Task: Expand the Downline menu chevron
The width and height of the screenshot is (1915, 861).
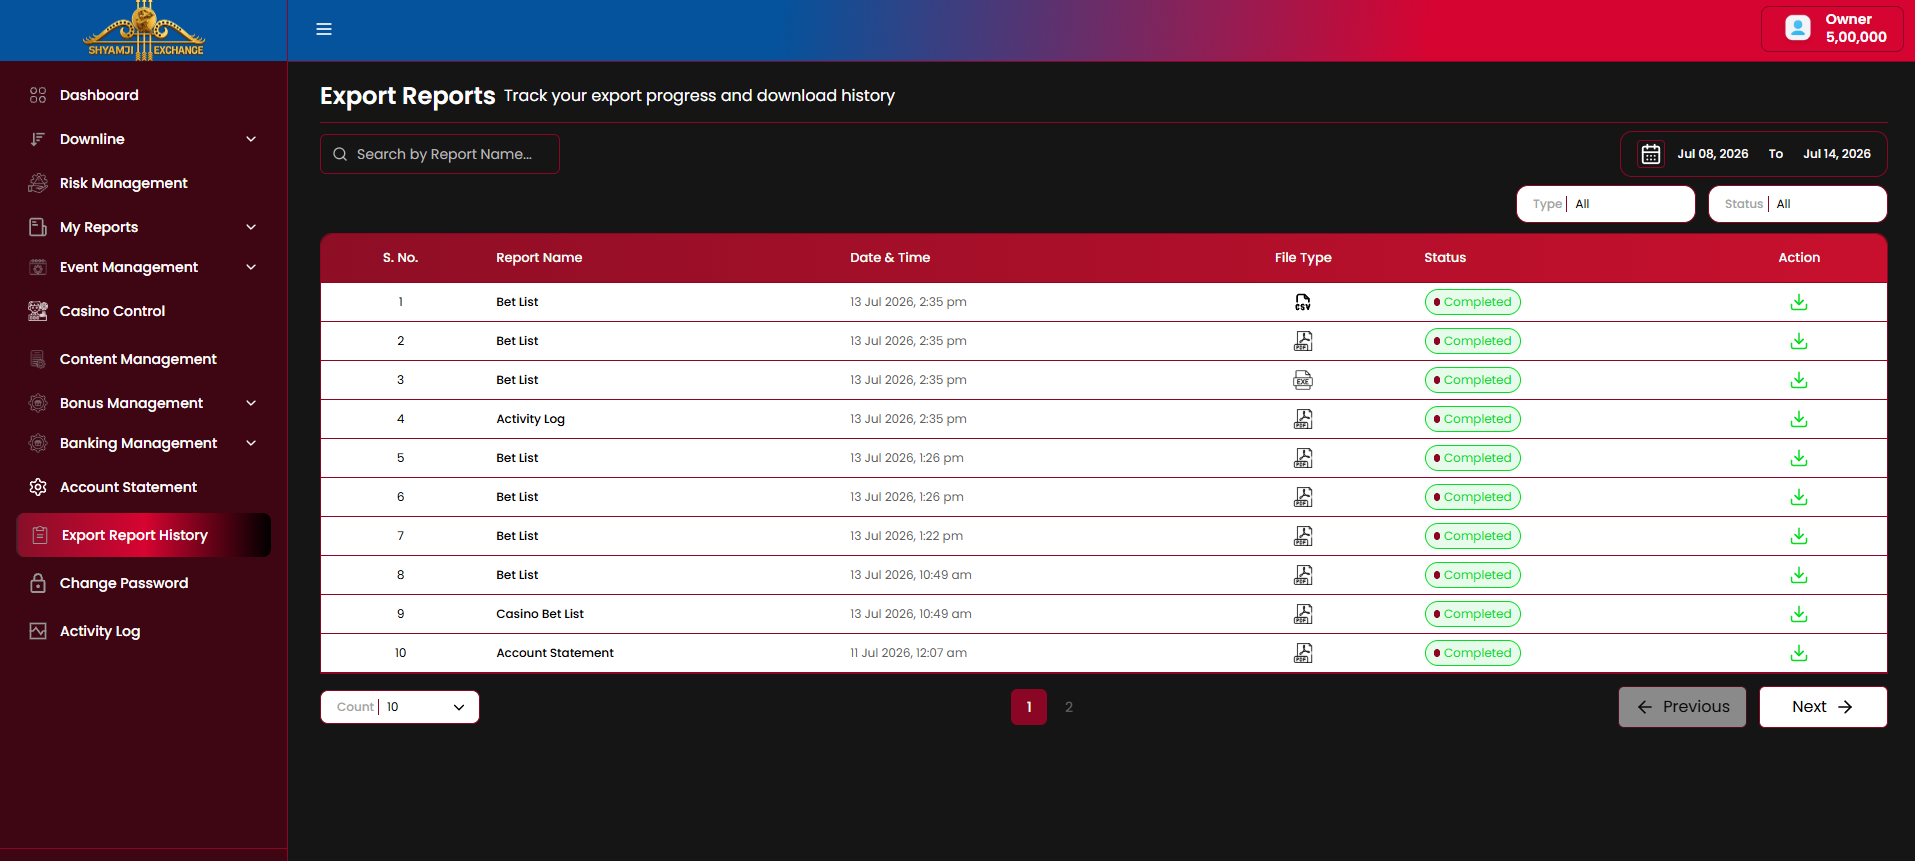Action: coord(251,139)
